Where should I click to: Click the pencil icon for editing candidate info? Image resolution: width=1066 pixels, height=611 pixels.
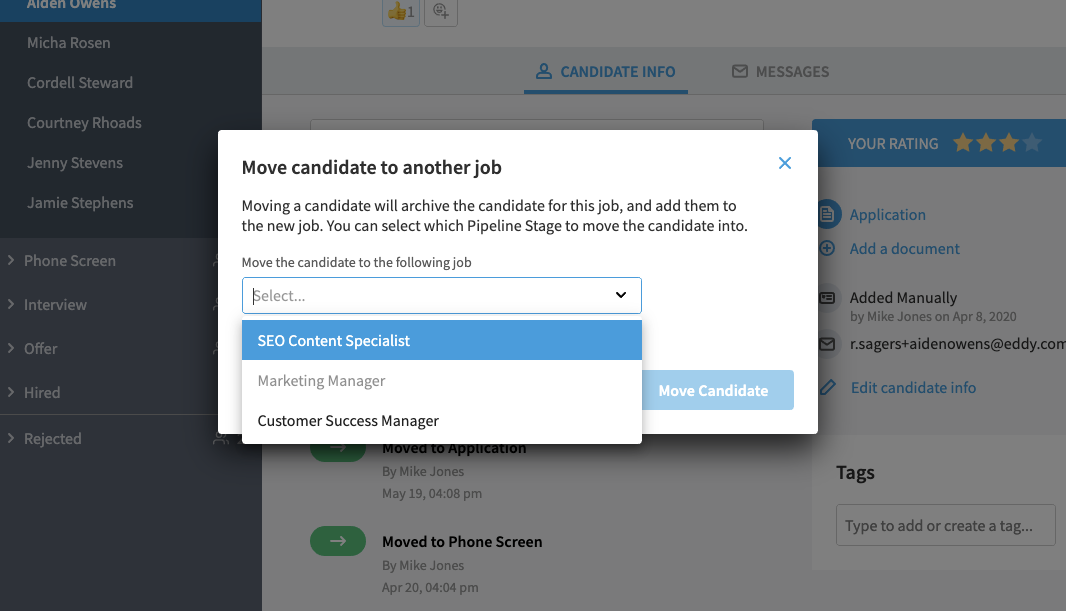827,387
